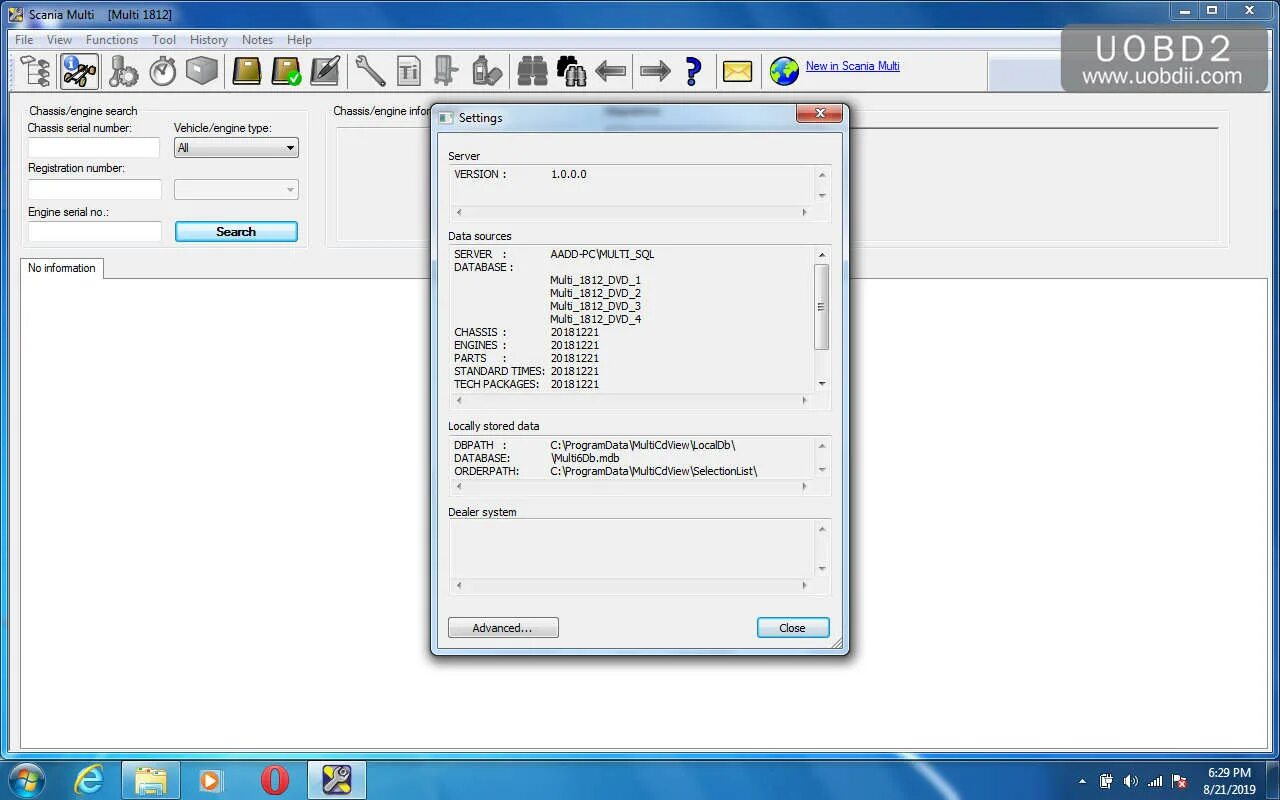Show hidden tray icons arrow

pyautogui.click(x=1082, y=781)
